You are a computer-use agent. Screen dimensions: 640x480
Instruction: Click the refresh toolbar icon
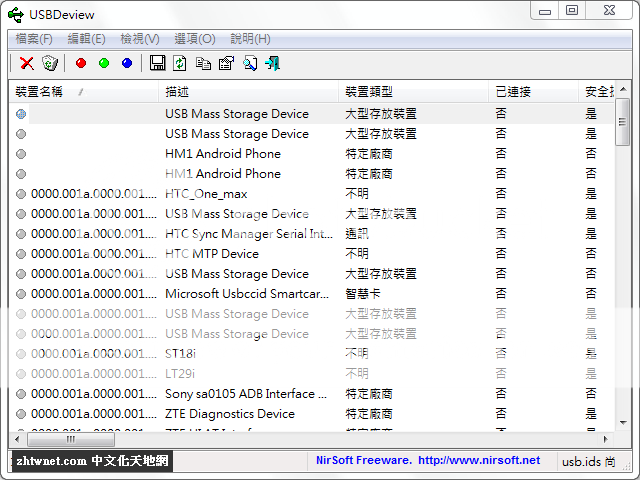(180, 63)
